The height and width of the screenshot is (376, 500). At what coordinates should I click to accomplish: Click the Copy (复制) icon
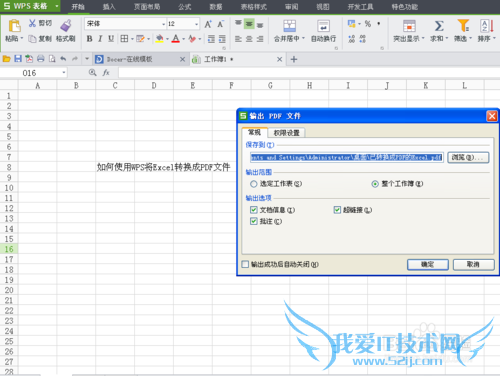point(32,39)
